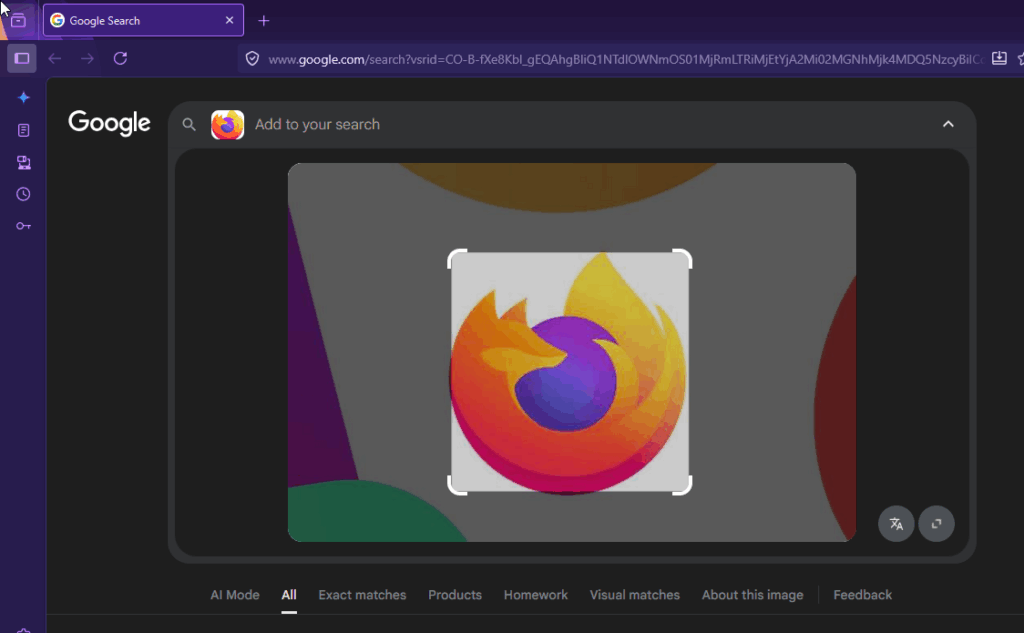Click the Firefox logo in selected region

(x=569, y=373)
